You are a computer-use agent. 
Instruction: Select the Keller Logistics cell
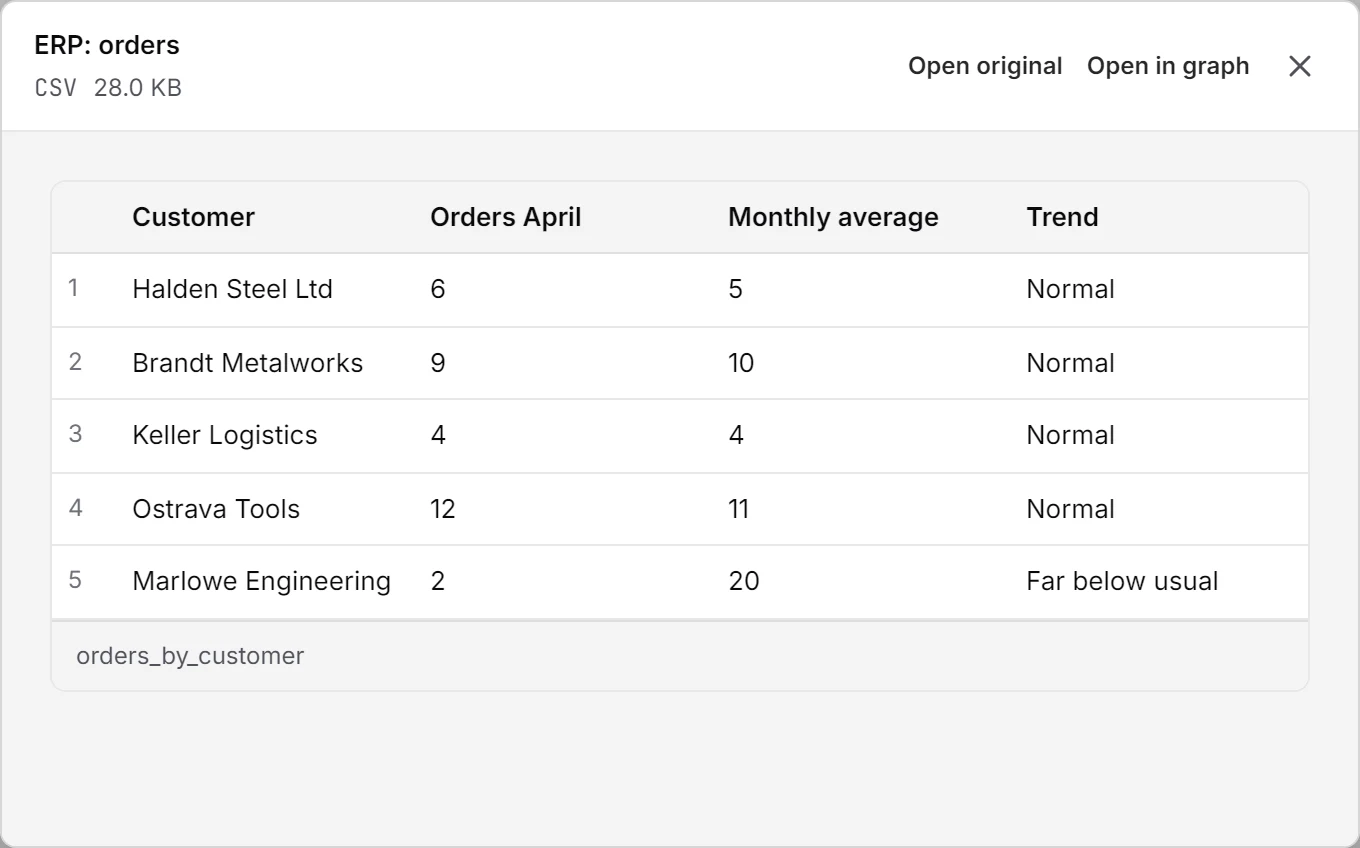225,435
